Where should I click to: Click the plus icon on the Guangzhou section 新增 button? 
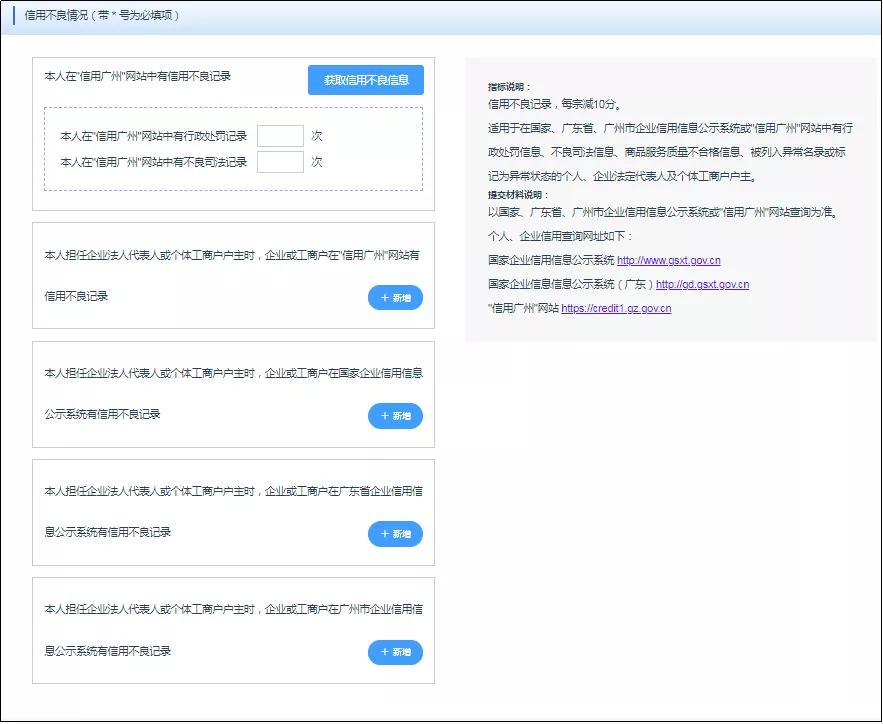(384, 652)
